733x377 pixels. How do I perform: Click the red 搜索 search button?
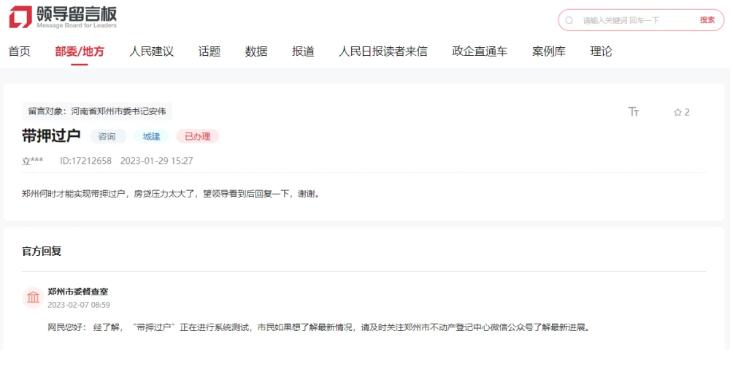[x=707, y=20]
